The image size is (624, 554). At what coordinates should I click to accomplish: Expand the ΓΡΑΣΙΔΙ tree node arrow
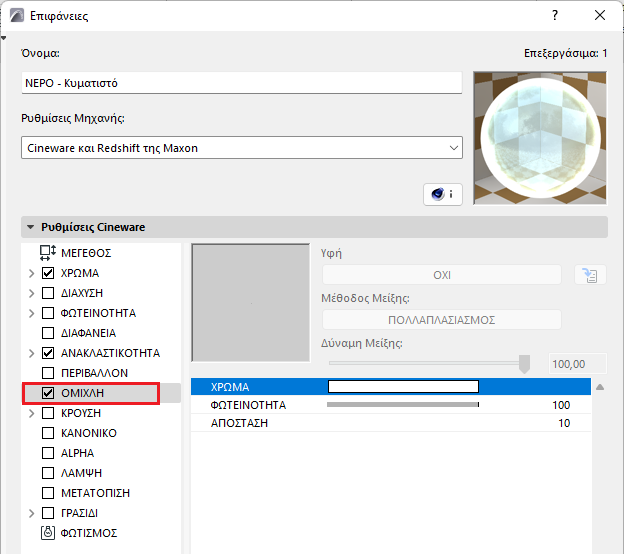[x=31, y=513]
